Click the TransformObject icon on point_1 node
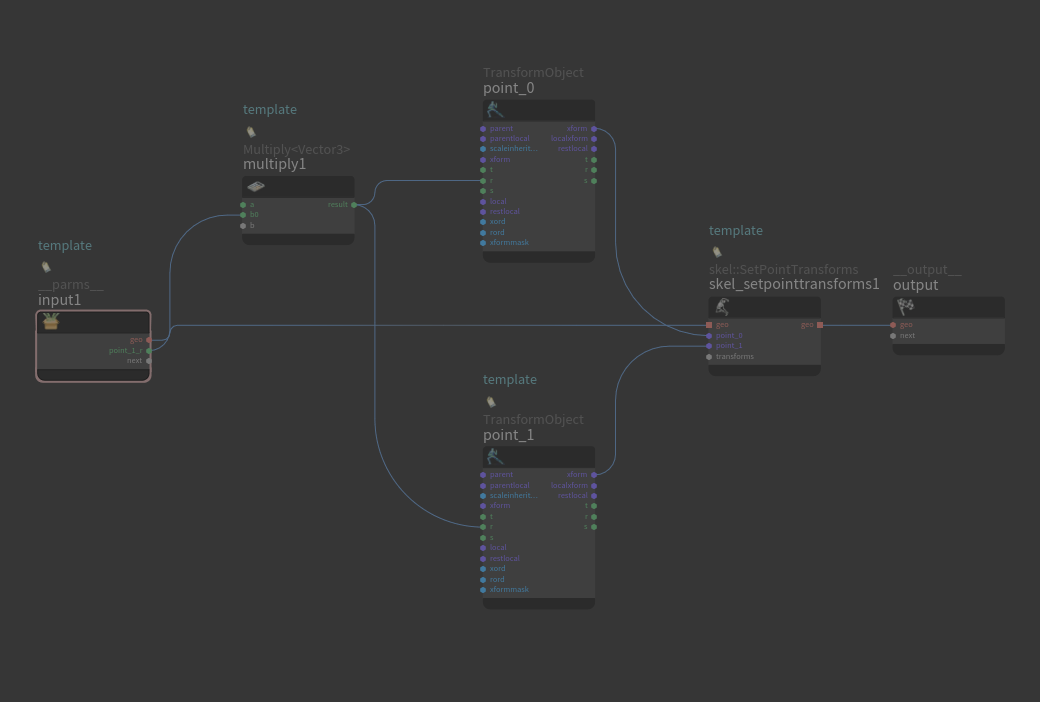This screenshot has width=1040, height=702. (x=495, y=456)
